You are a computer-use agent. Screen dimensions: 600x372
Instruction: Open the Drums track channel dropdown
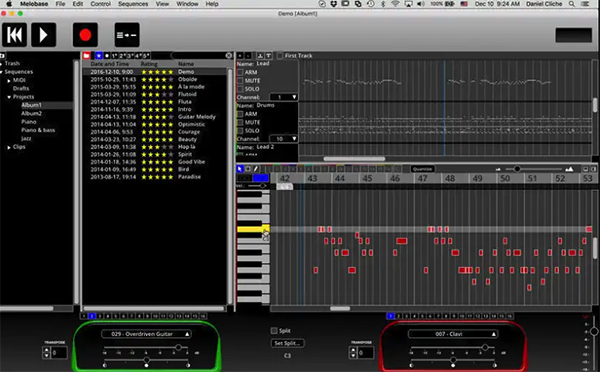(284, 139)
